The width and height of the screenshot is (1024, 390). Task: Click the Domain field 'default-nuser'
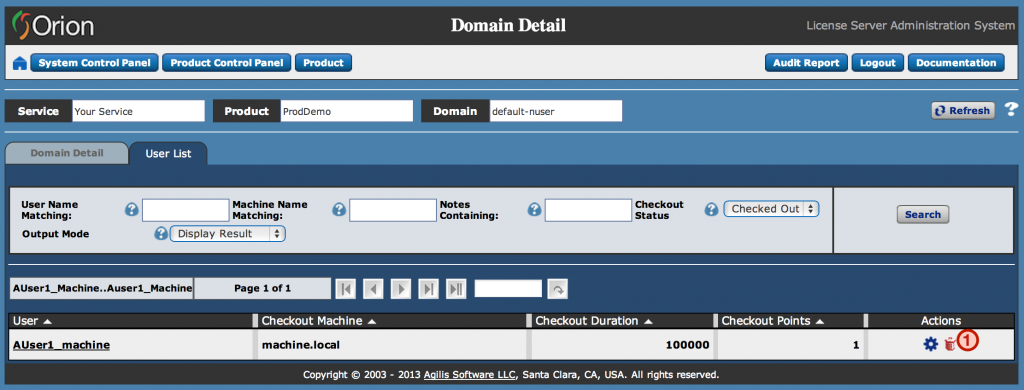[556, 111]
